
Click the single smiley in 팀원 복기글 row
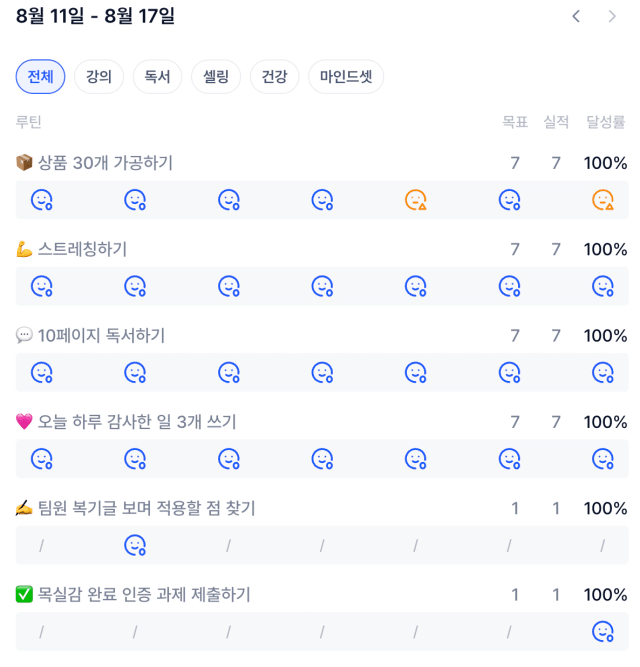tap(135, 545)
